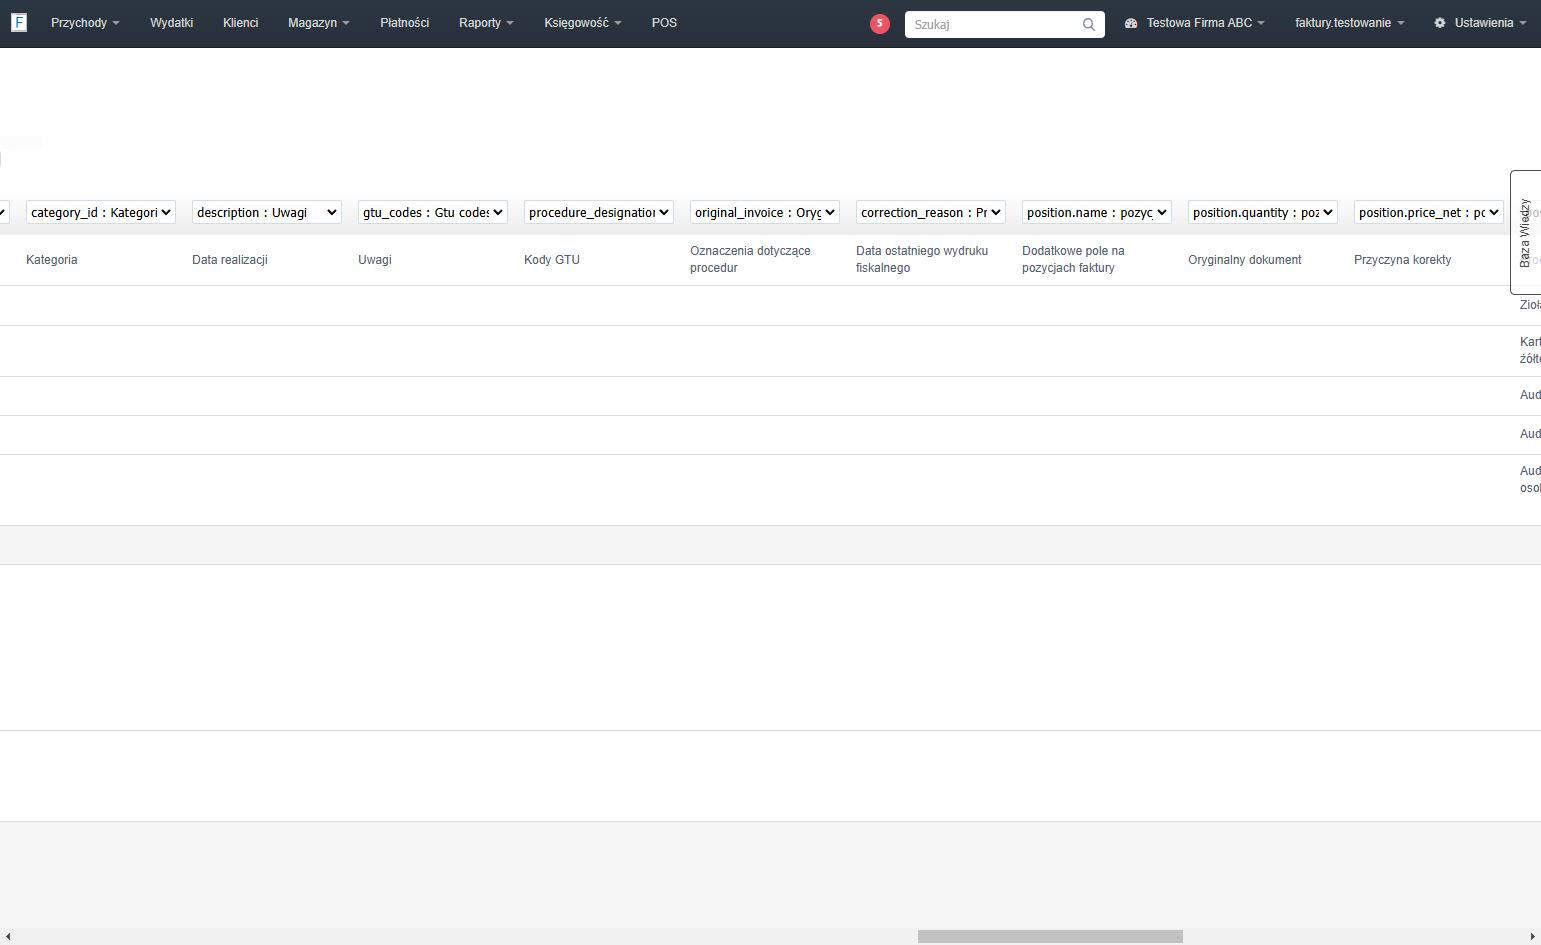This screenshot has height=945, width=1541.
Task: Open the position.price_net mapping dropdown
Action: coord(1429,212)
